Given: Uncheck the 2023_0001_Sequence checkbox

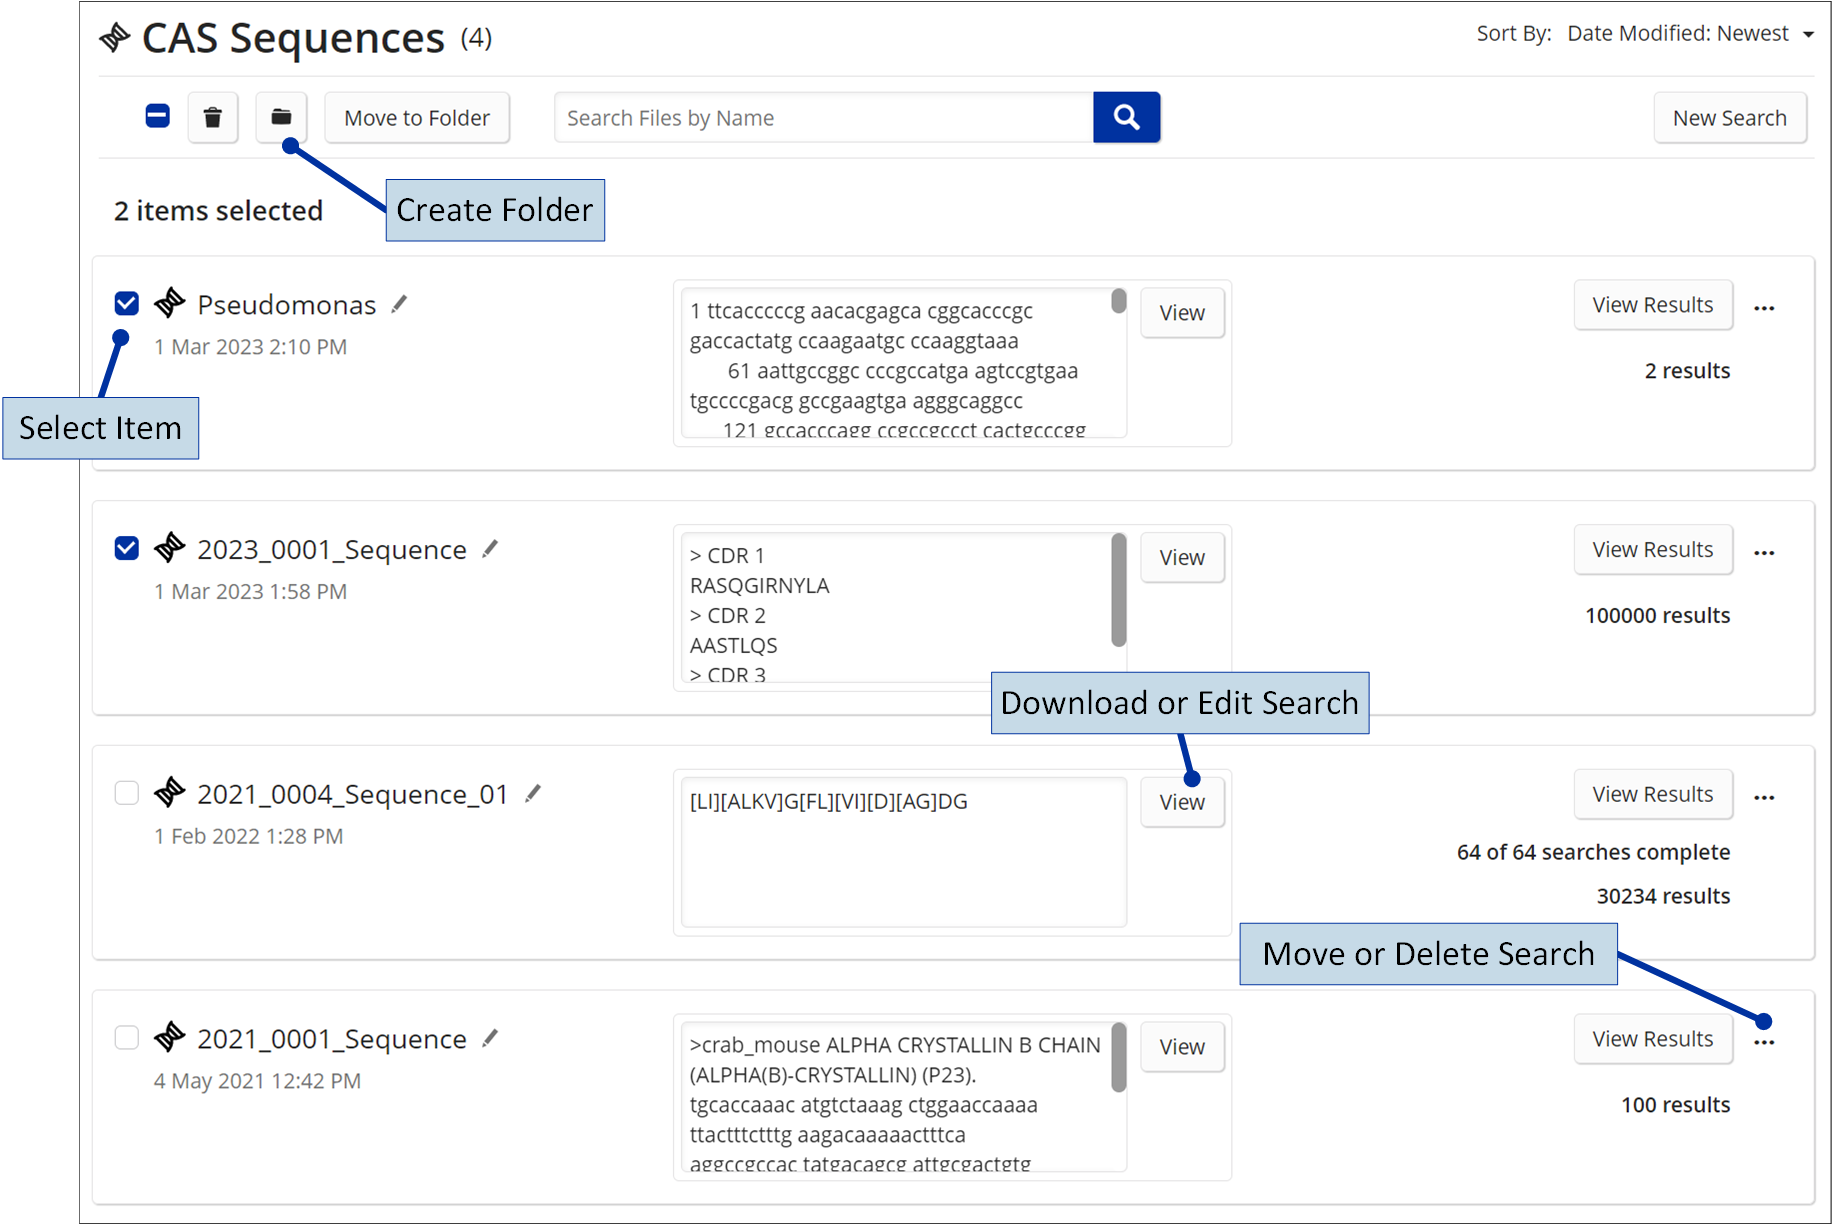Looking at the screenshot, I should [127, 548].
